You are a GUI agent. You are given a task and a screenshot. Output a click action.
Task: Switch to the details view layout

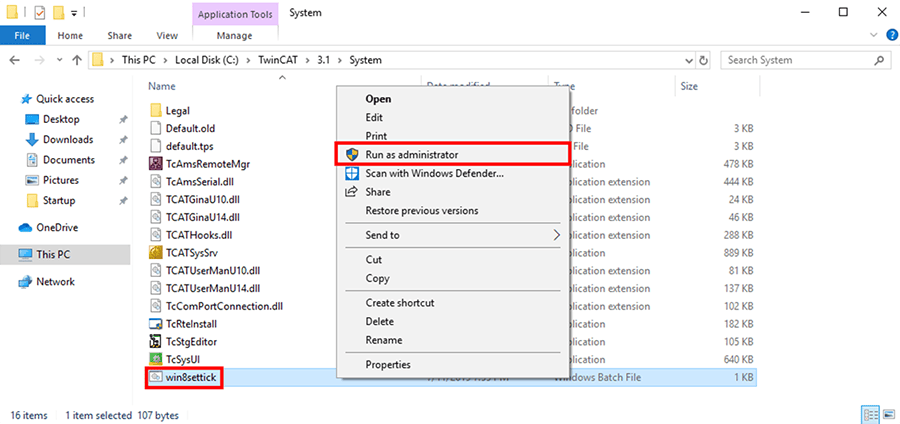point(870,415)
